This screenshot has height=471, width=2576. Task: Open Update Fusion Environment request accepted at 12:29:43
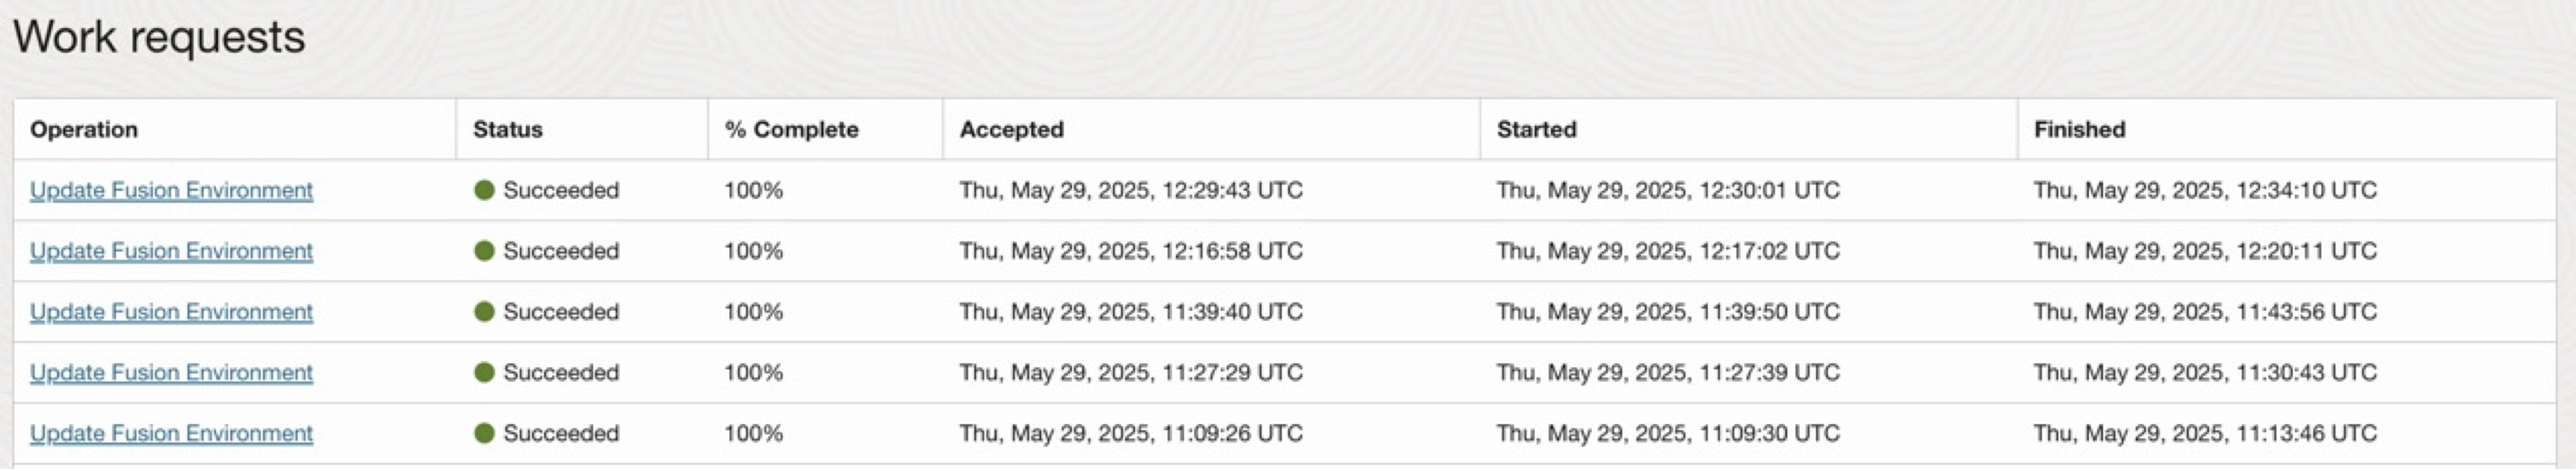coord(171,190)
